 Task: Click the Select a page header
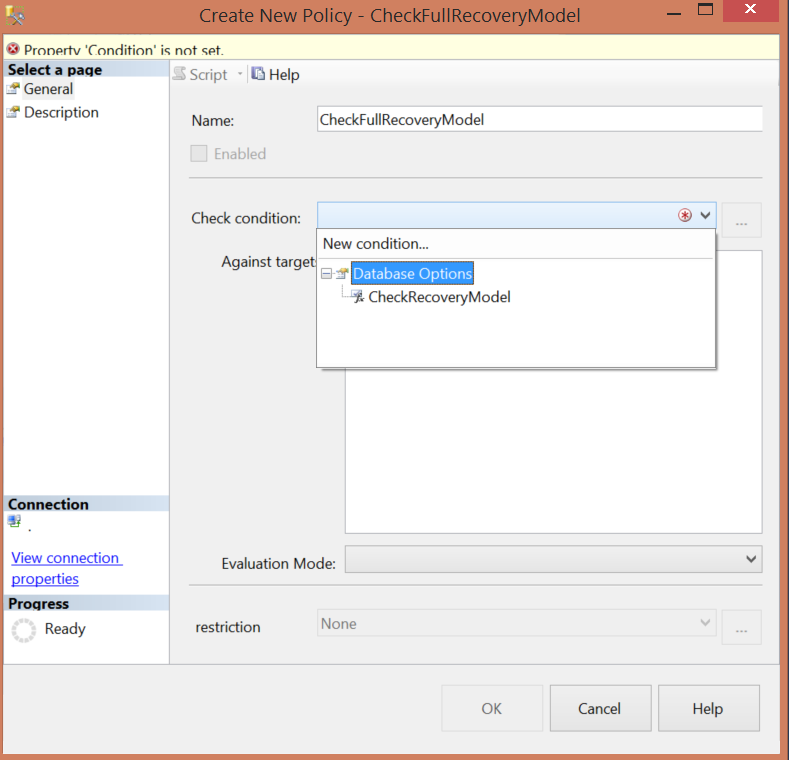(x=86, y=69)
